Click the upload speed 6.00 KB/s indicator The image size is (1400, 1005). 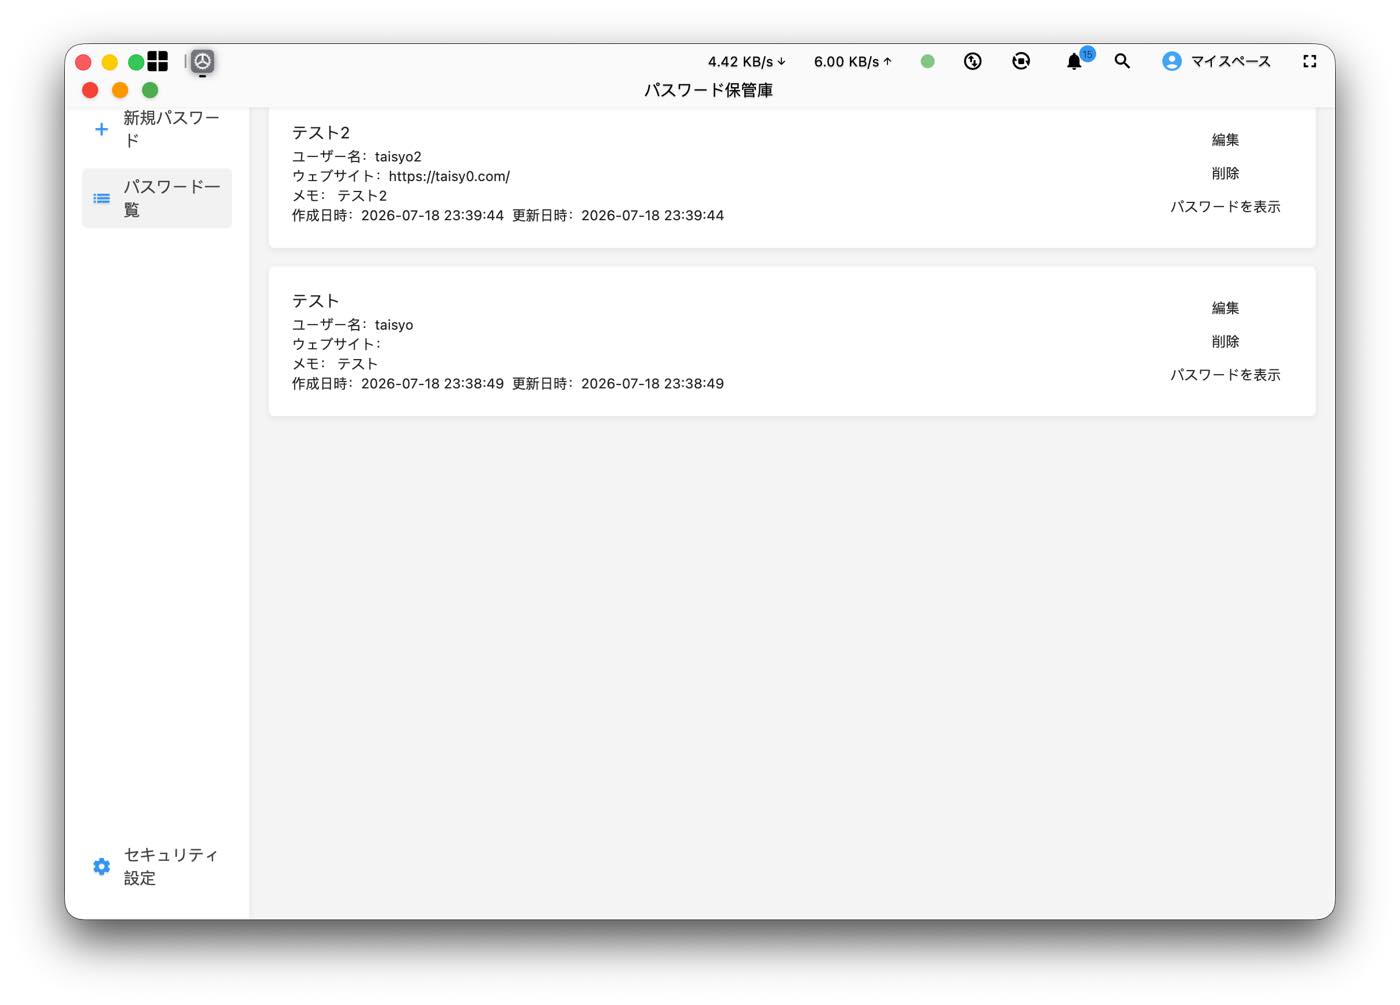[x=852, y=62]
